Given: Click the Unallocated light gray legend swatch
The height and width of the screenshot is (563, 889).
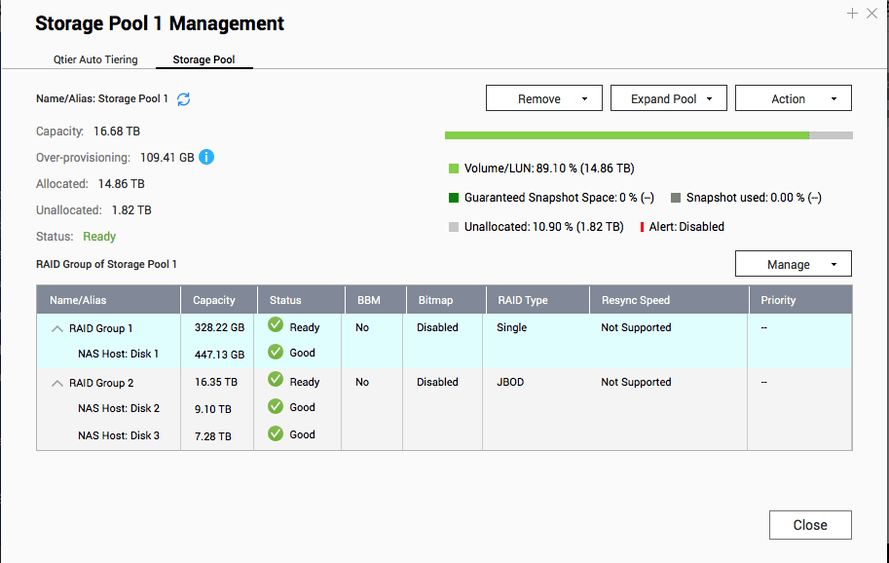Looking at the screenshot, I should click(x=454, y=227).
